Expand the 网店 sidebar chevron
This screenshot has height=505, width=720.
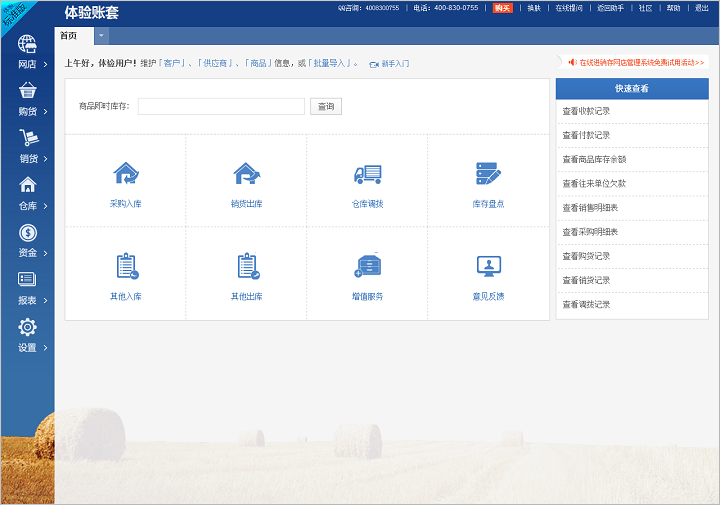[45, 64]
